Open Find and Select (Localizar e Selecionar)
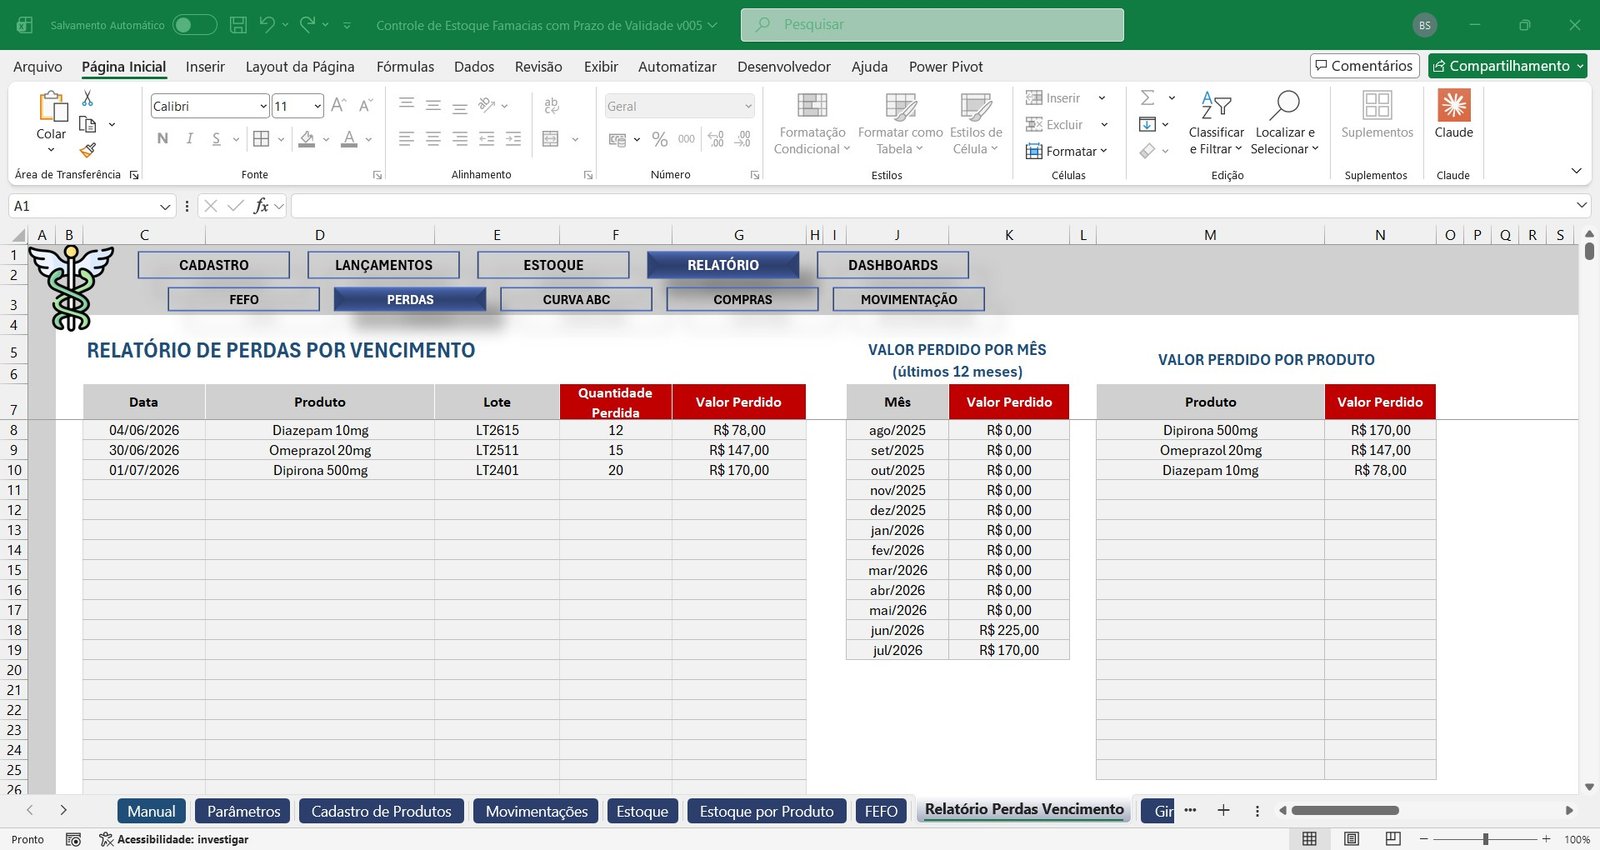The width and height of the screenshot is (1600, 850). (x=1285, y=123)
